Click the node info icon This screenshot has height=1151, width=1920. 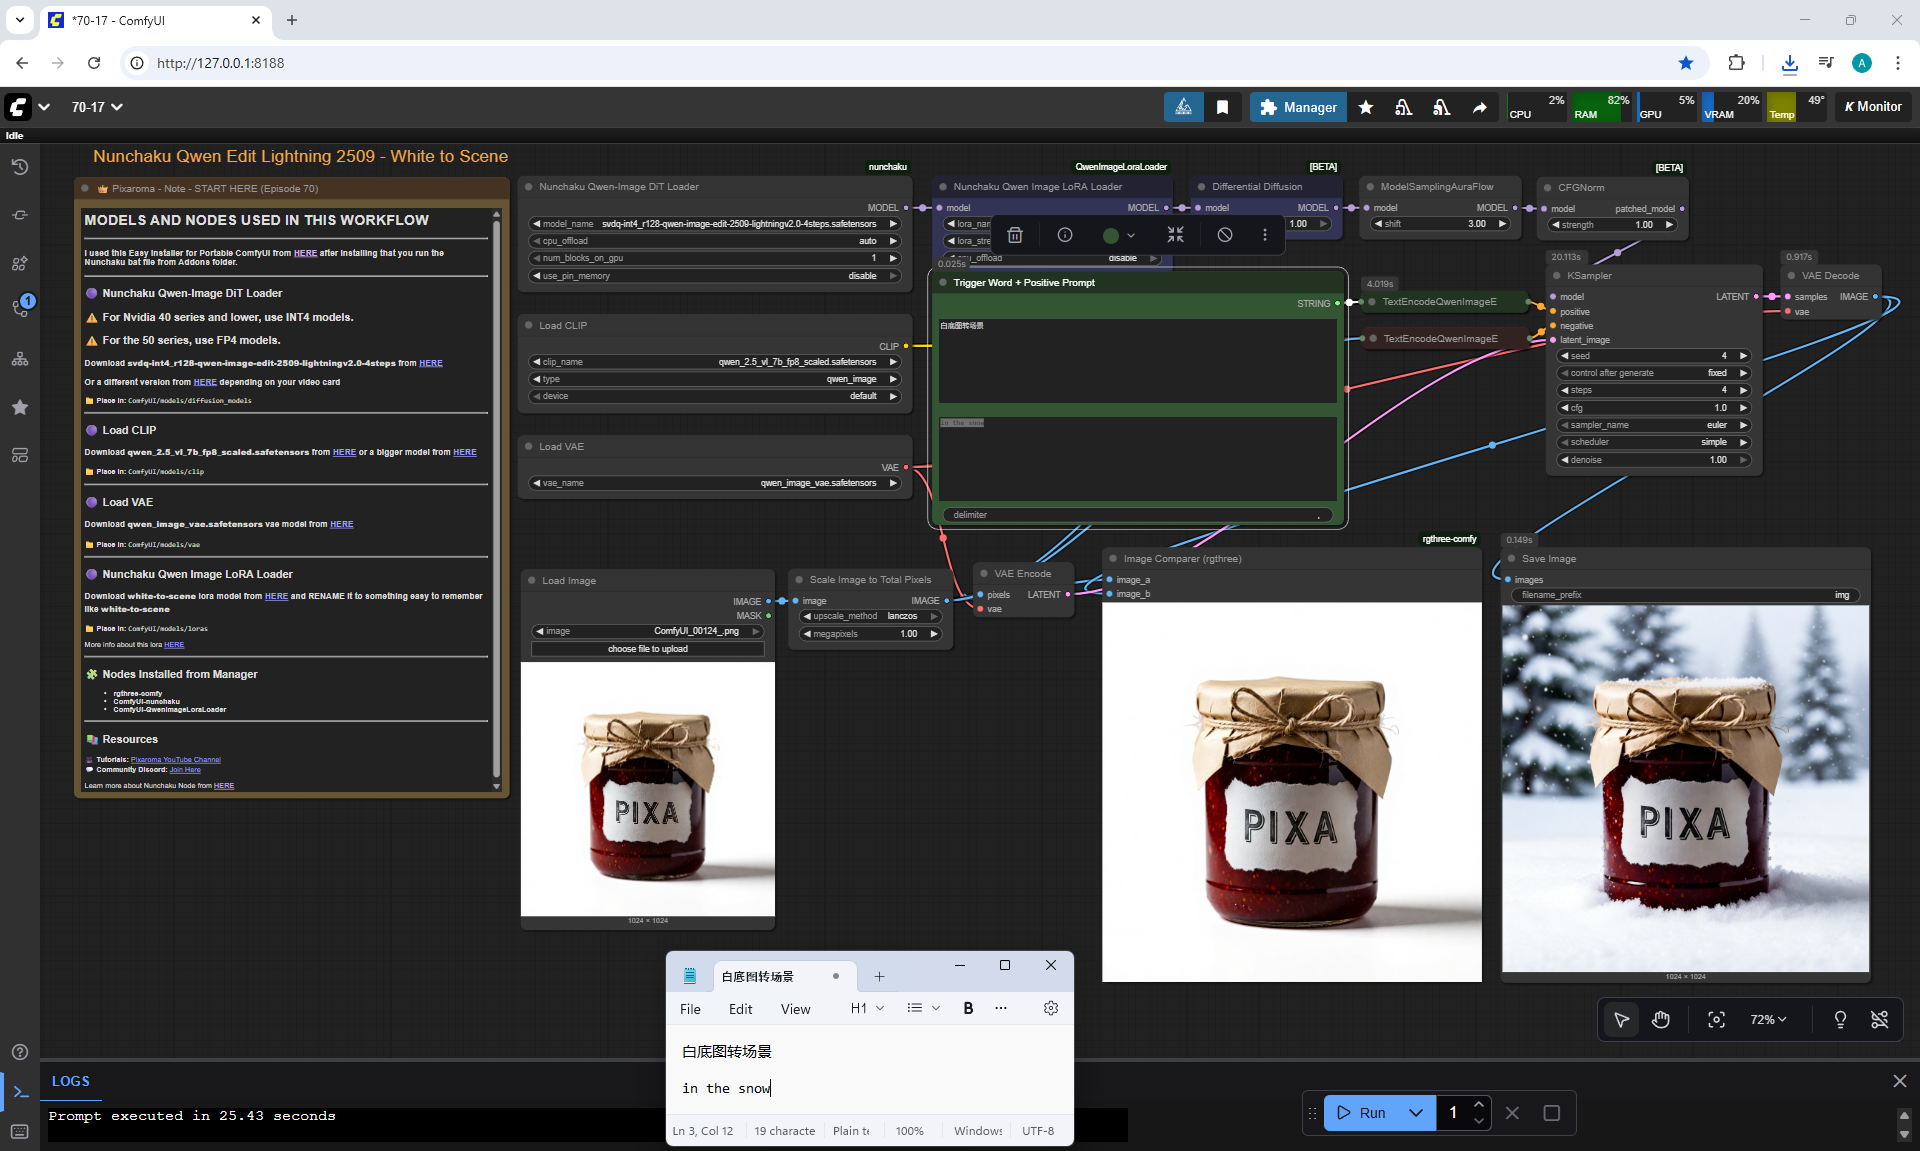point(1065,235)
